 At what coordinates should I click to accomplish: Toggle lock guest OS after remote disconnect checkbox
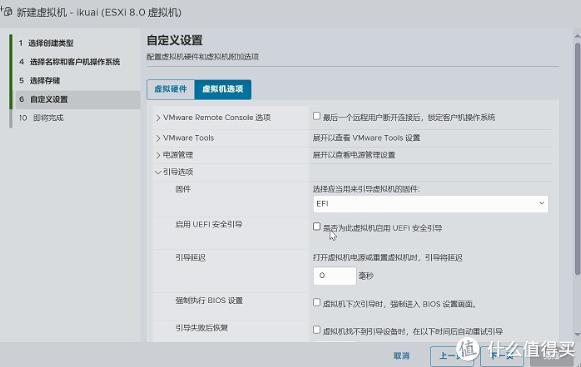(x=316, y=116)
